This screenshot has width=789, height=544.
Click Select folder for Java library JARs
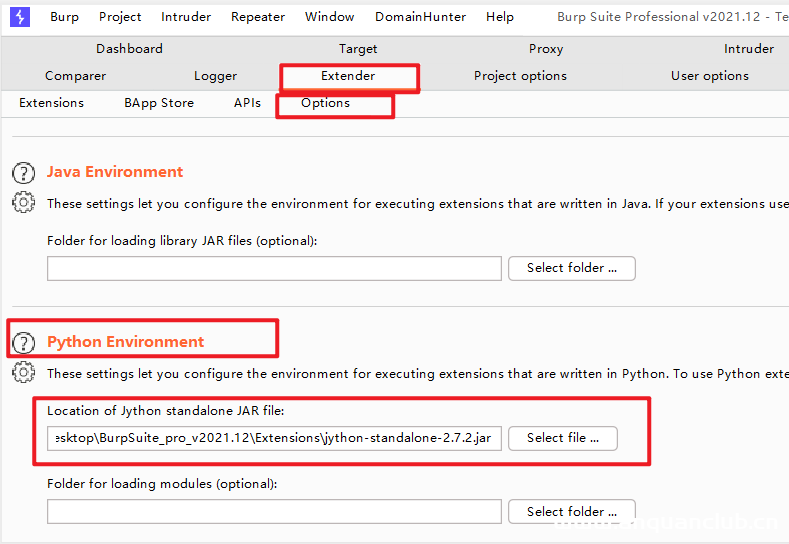(x=572, y=268)
